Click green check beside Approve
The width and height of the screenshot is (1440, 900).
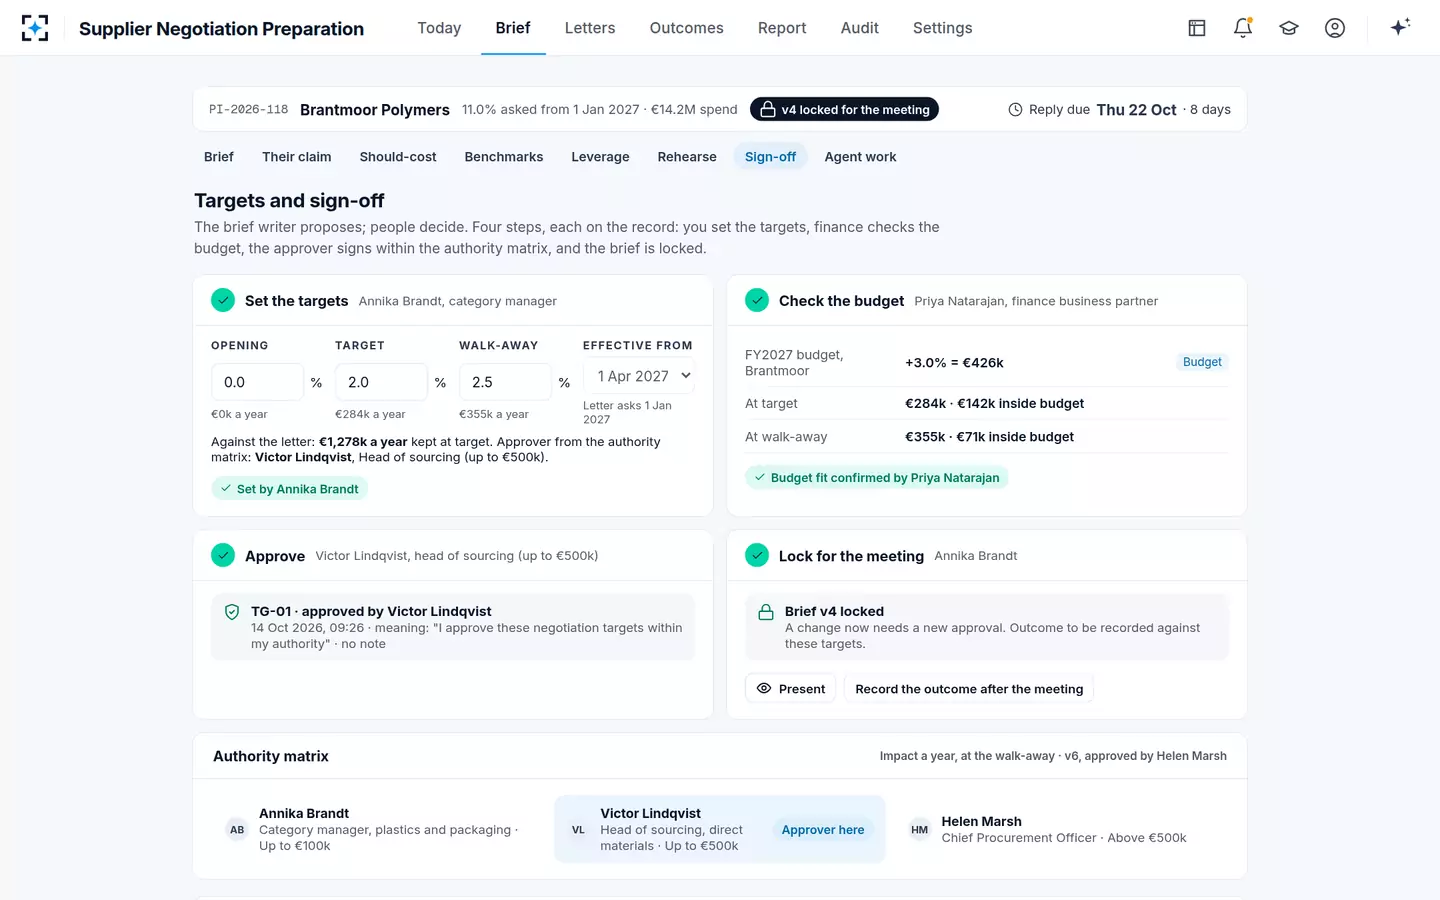[x=223, y=555]
